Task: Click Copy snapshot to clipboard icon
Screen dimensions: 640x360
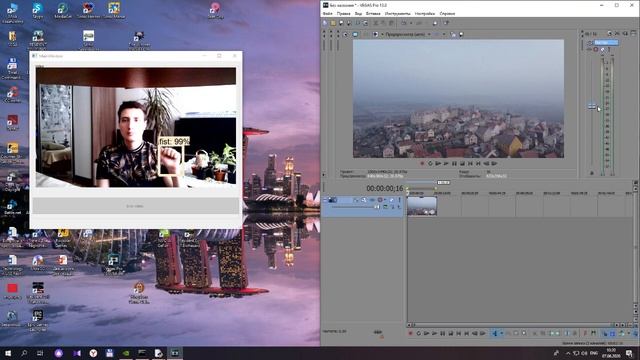Action: [453, 35]
